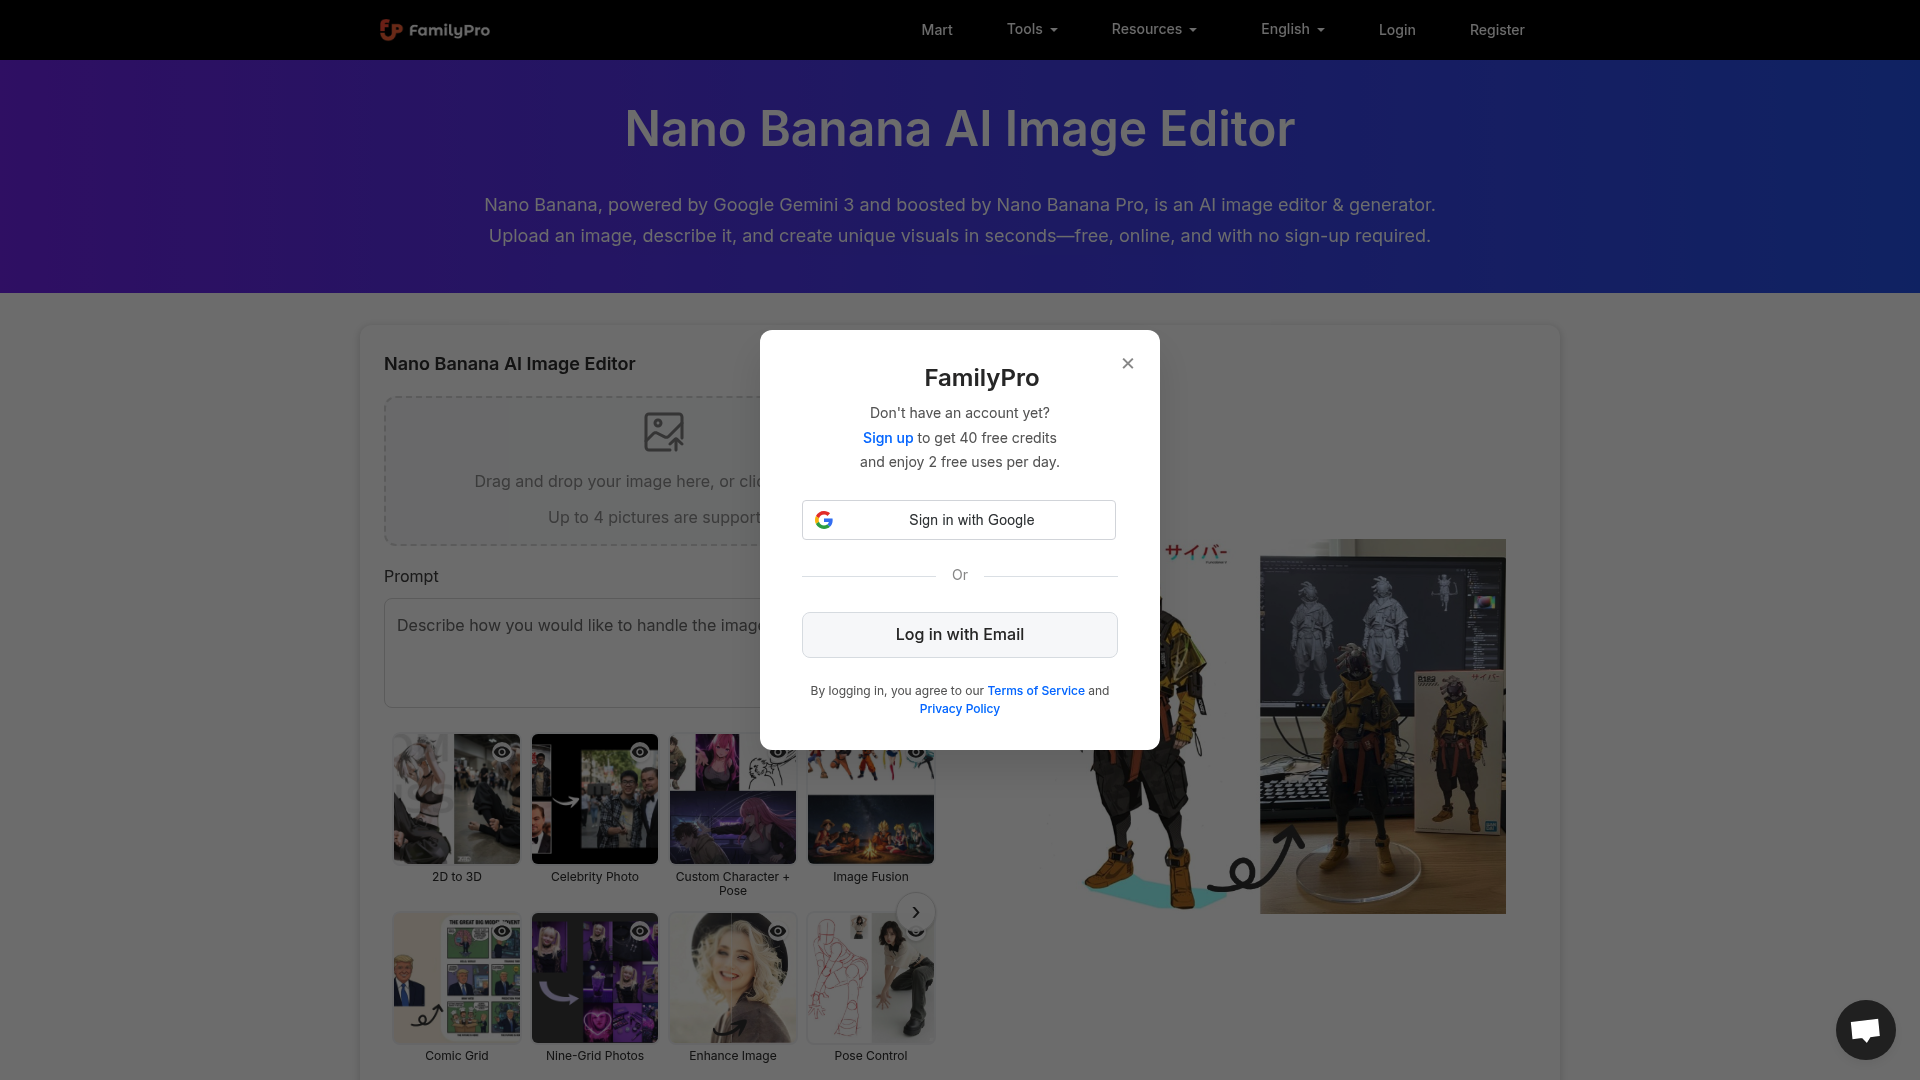Select the Enhance Image template
This screenshot has height=1080, width=1920.
tap(733, 978)
